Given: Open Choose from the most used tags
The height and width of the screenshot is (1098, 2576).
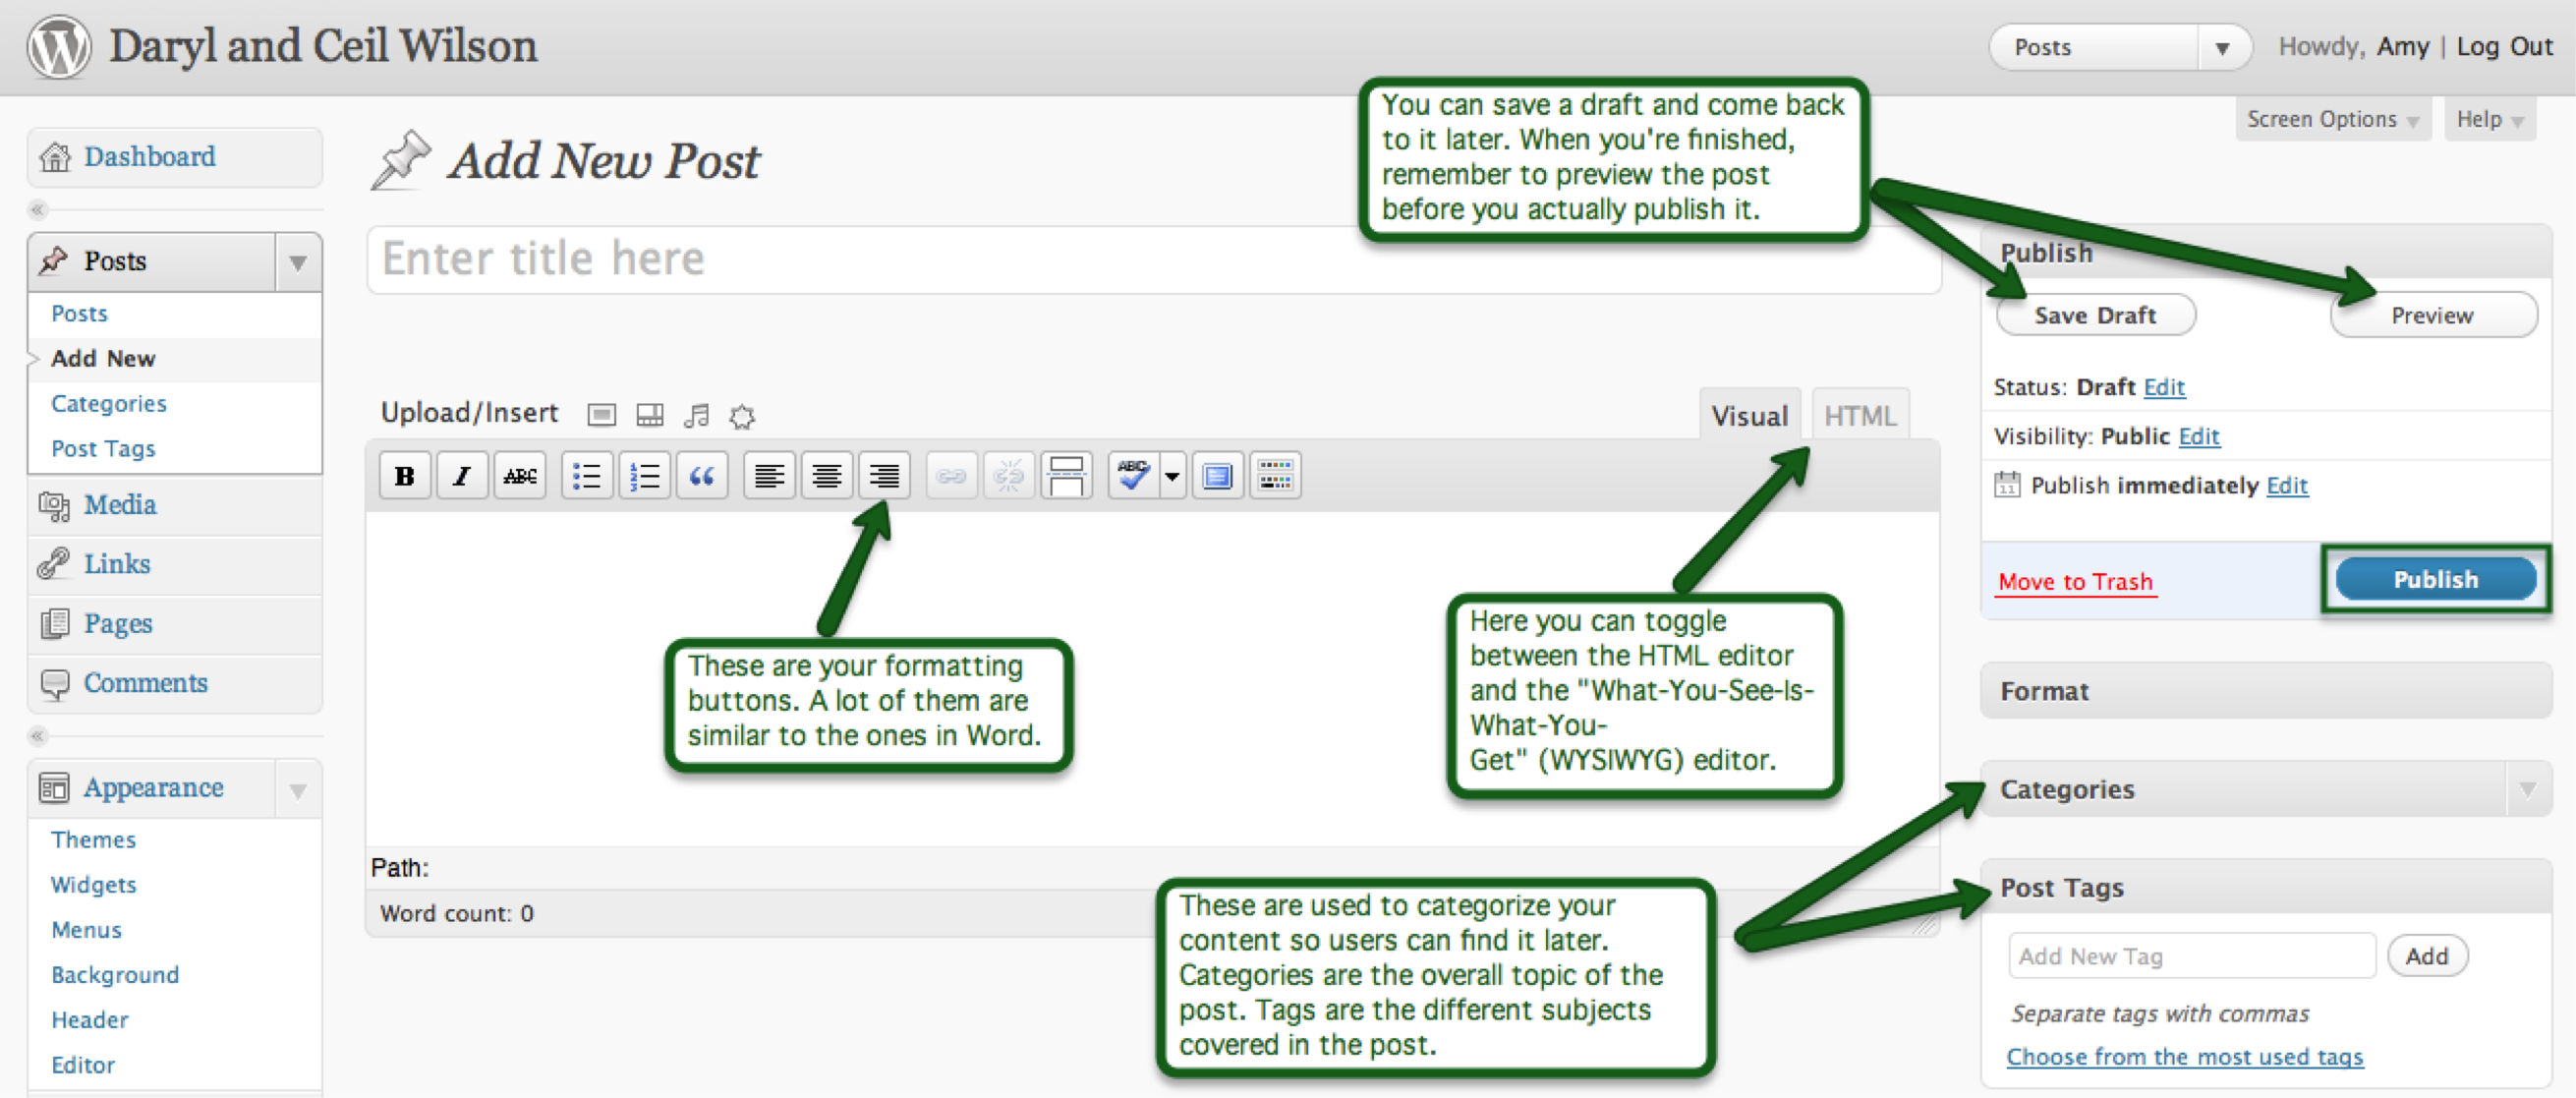Looking at the screenshot, I should click(2184, 1056).
